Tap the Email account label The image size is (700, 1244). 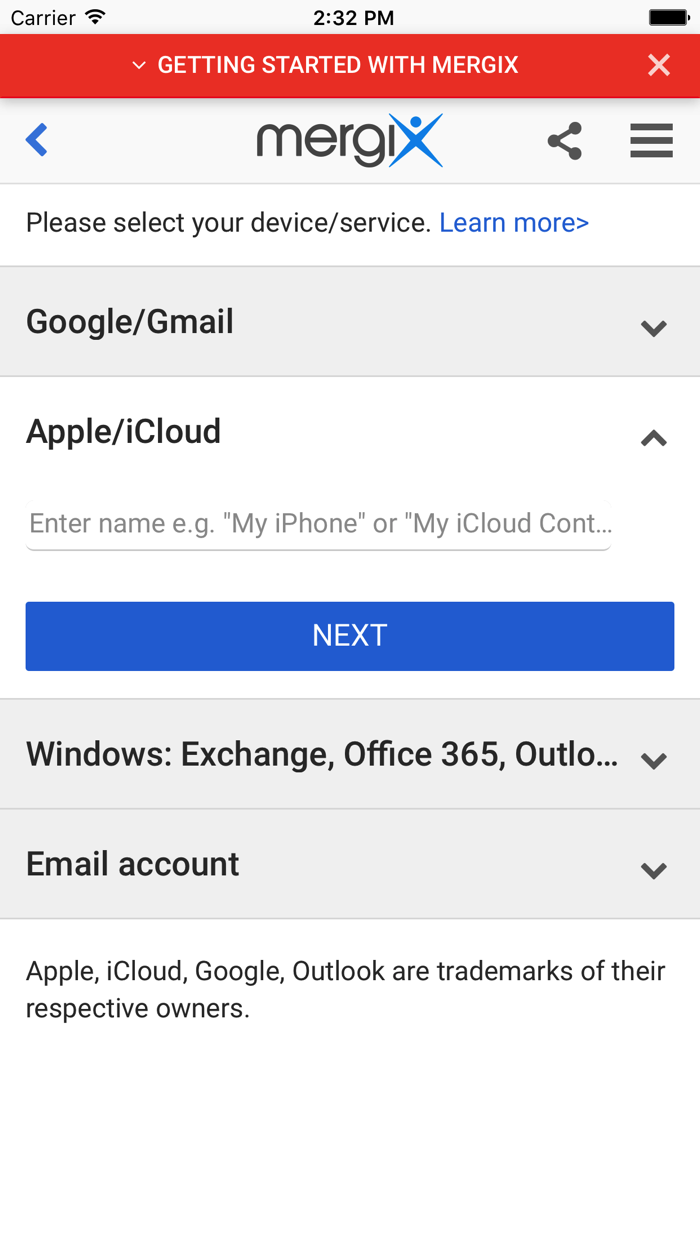132,863
